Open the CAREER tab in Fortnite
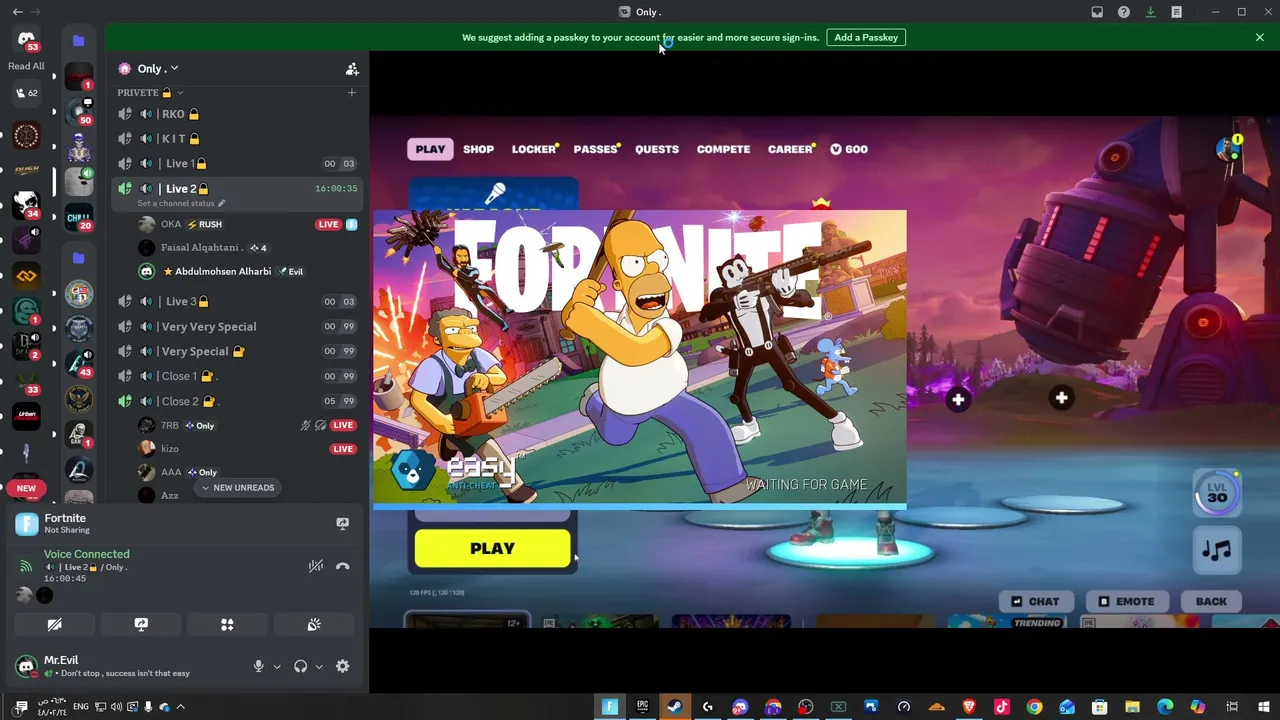This screenshot has height=720, width=1280. click(790, 149)
